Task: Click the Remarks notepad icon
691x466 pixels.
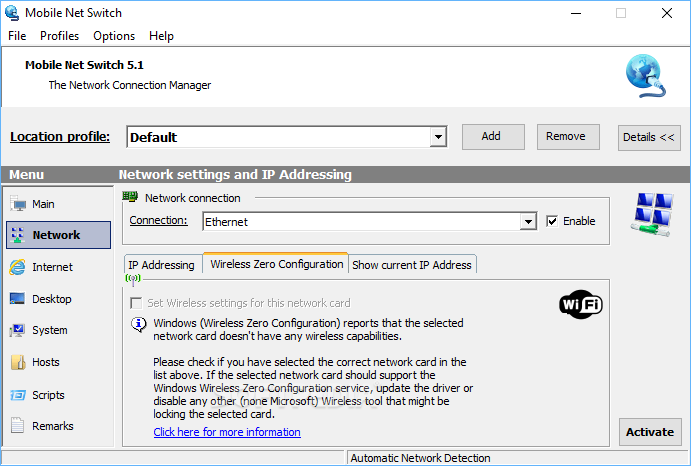Action: pos(17,426)
